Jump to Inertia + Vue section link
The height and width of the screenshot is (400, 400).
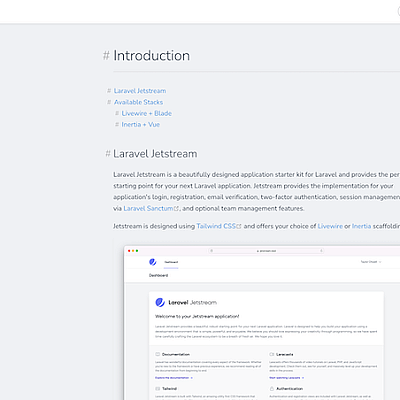point(141,124)
